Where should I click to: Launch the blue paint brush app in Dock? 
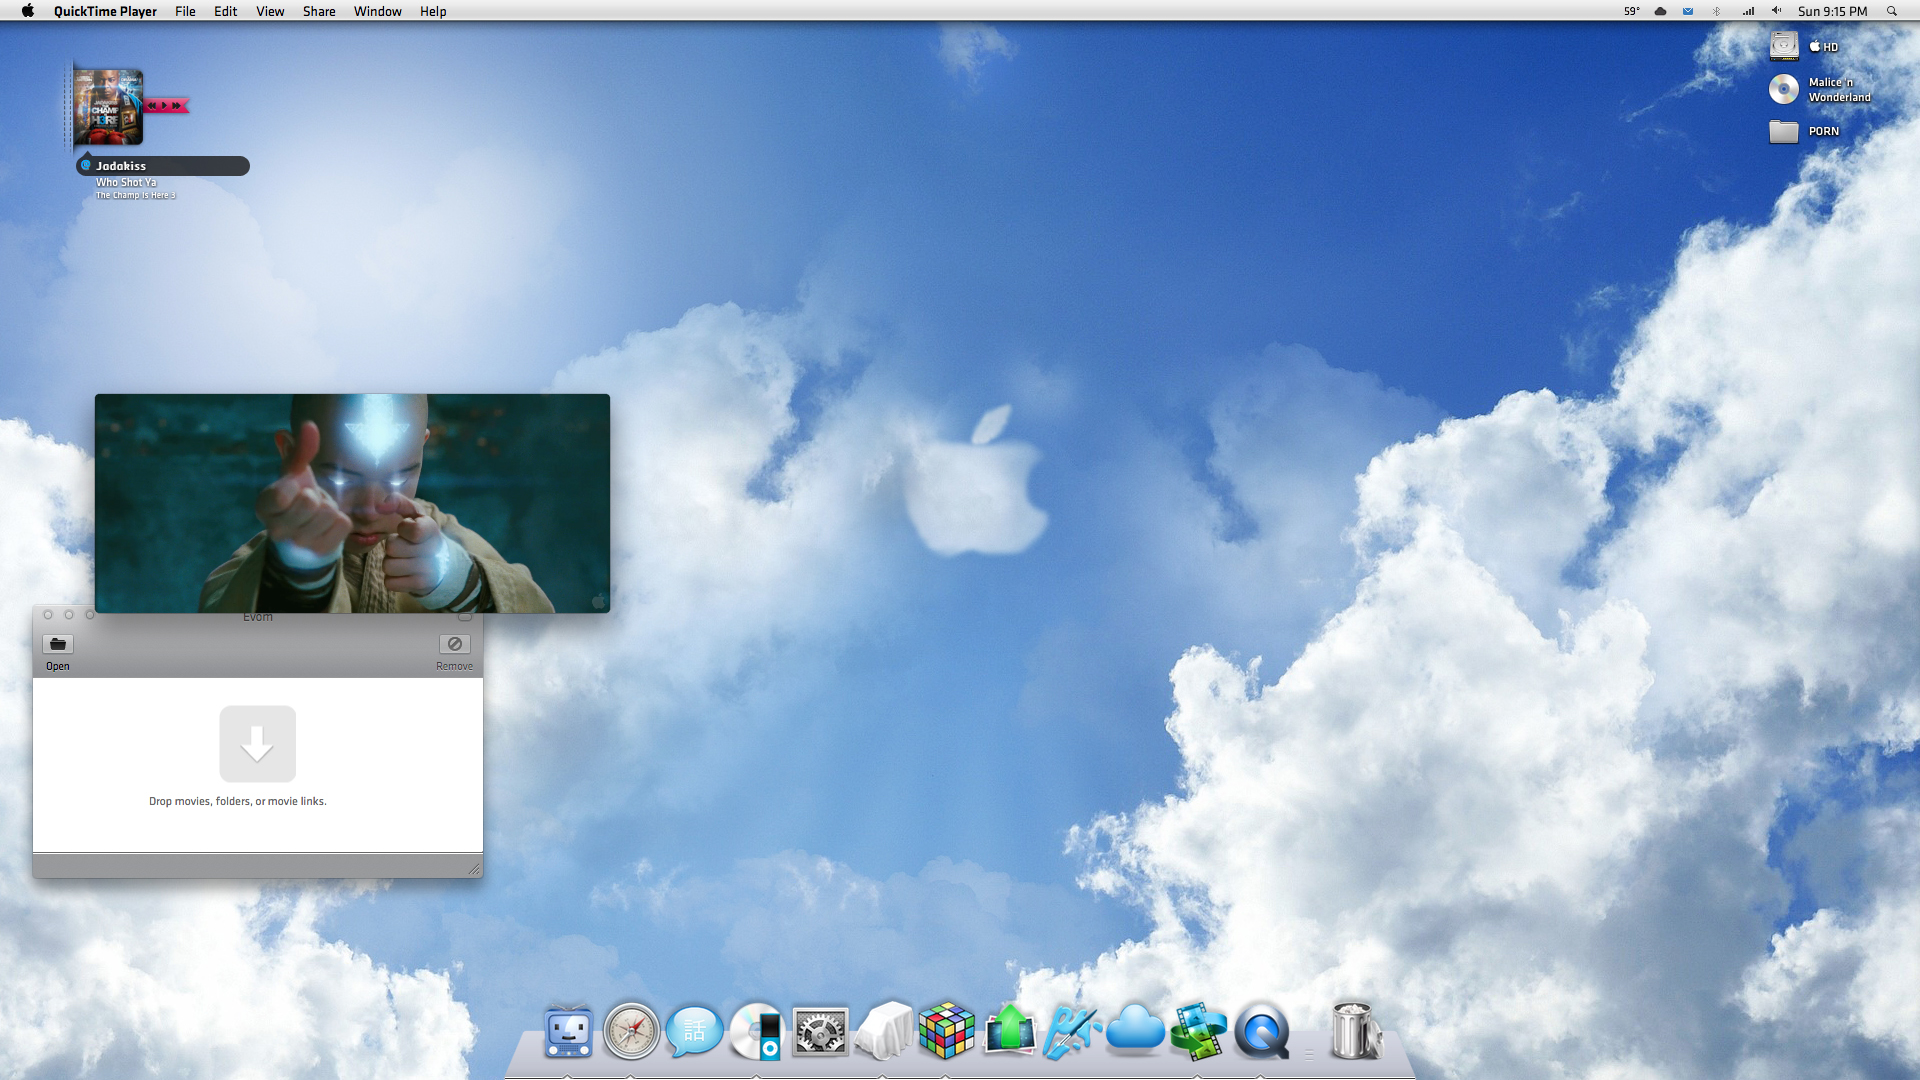click(1072, 1031)
